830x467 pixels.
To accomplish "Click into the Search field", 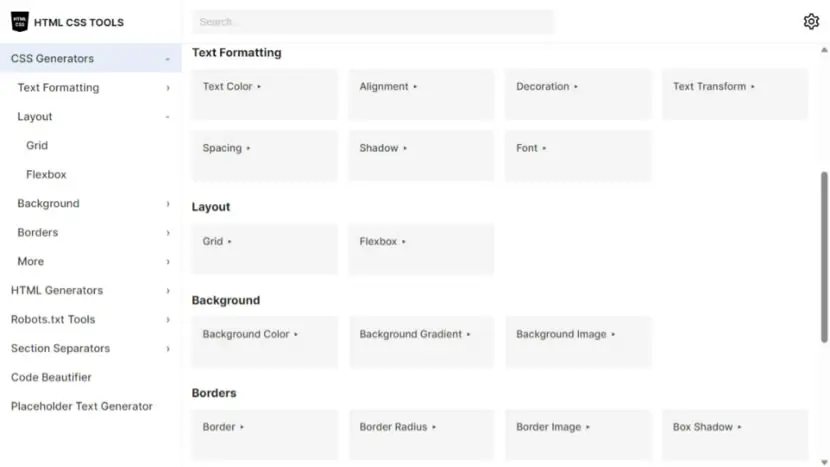I will point(373,22).
